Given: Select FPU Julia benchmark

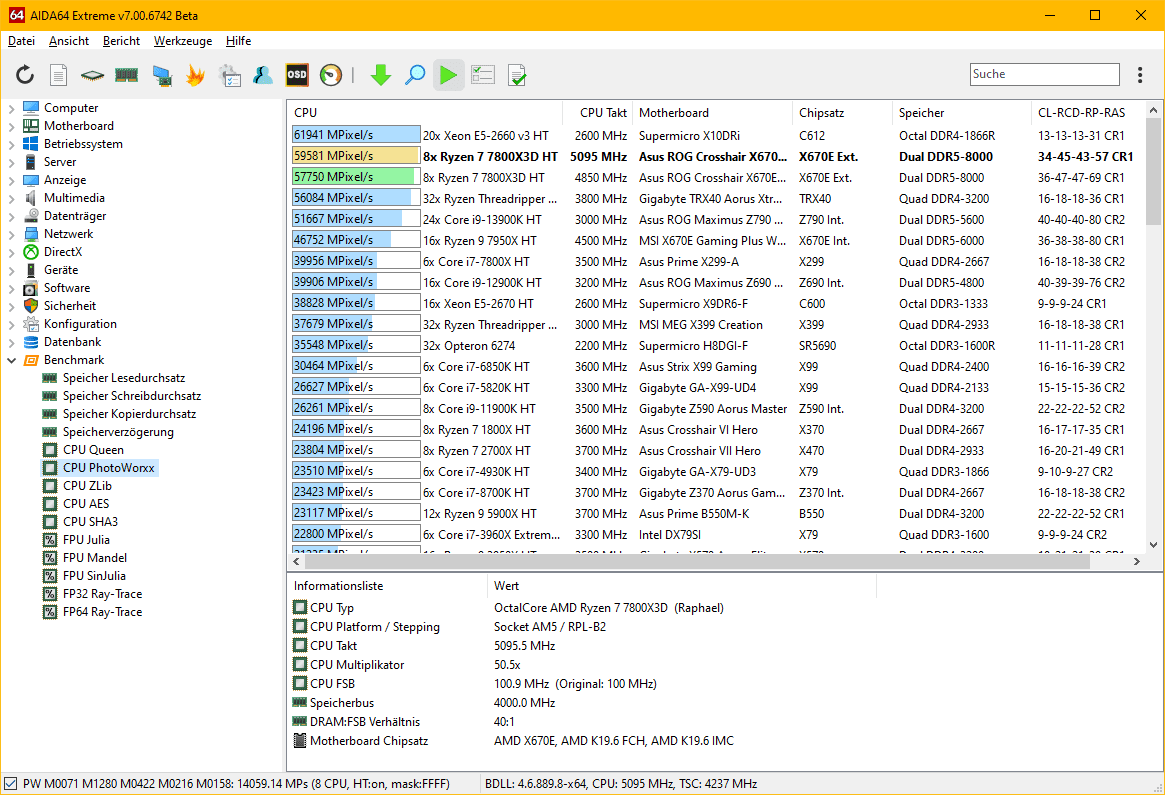Looking at the screenshot, I should tap(85, 539).
